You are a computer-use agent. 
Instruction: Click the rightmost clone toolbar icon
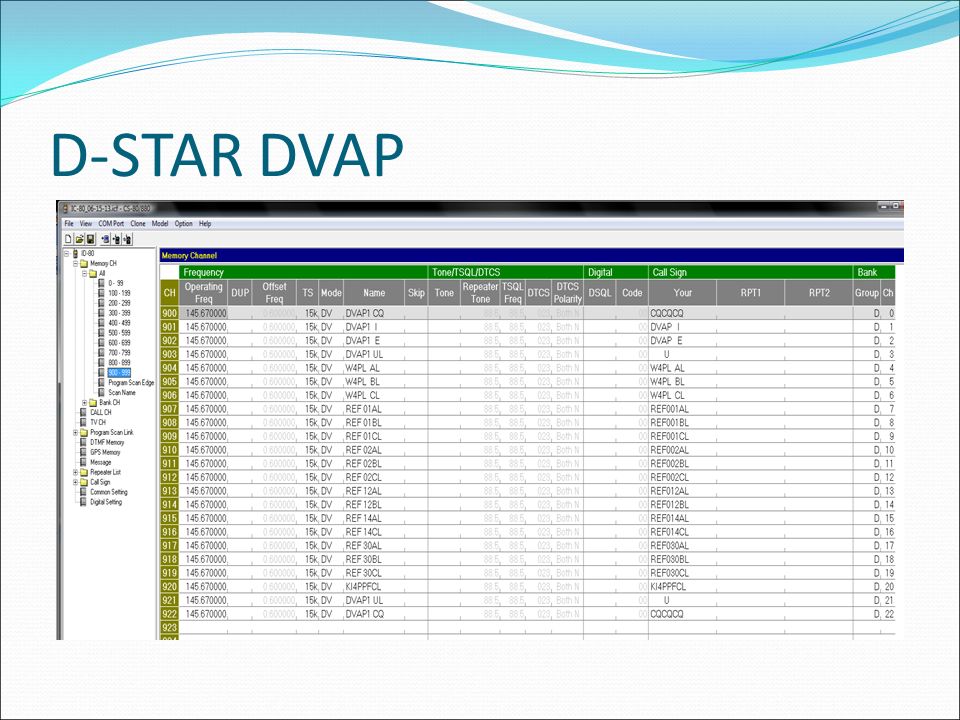127,239
